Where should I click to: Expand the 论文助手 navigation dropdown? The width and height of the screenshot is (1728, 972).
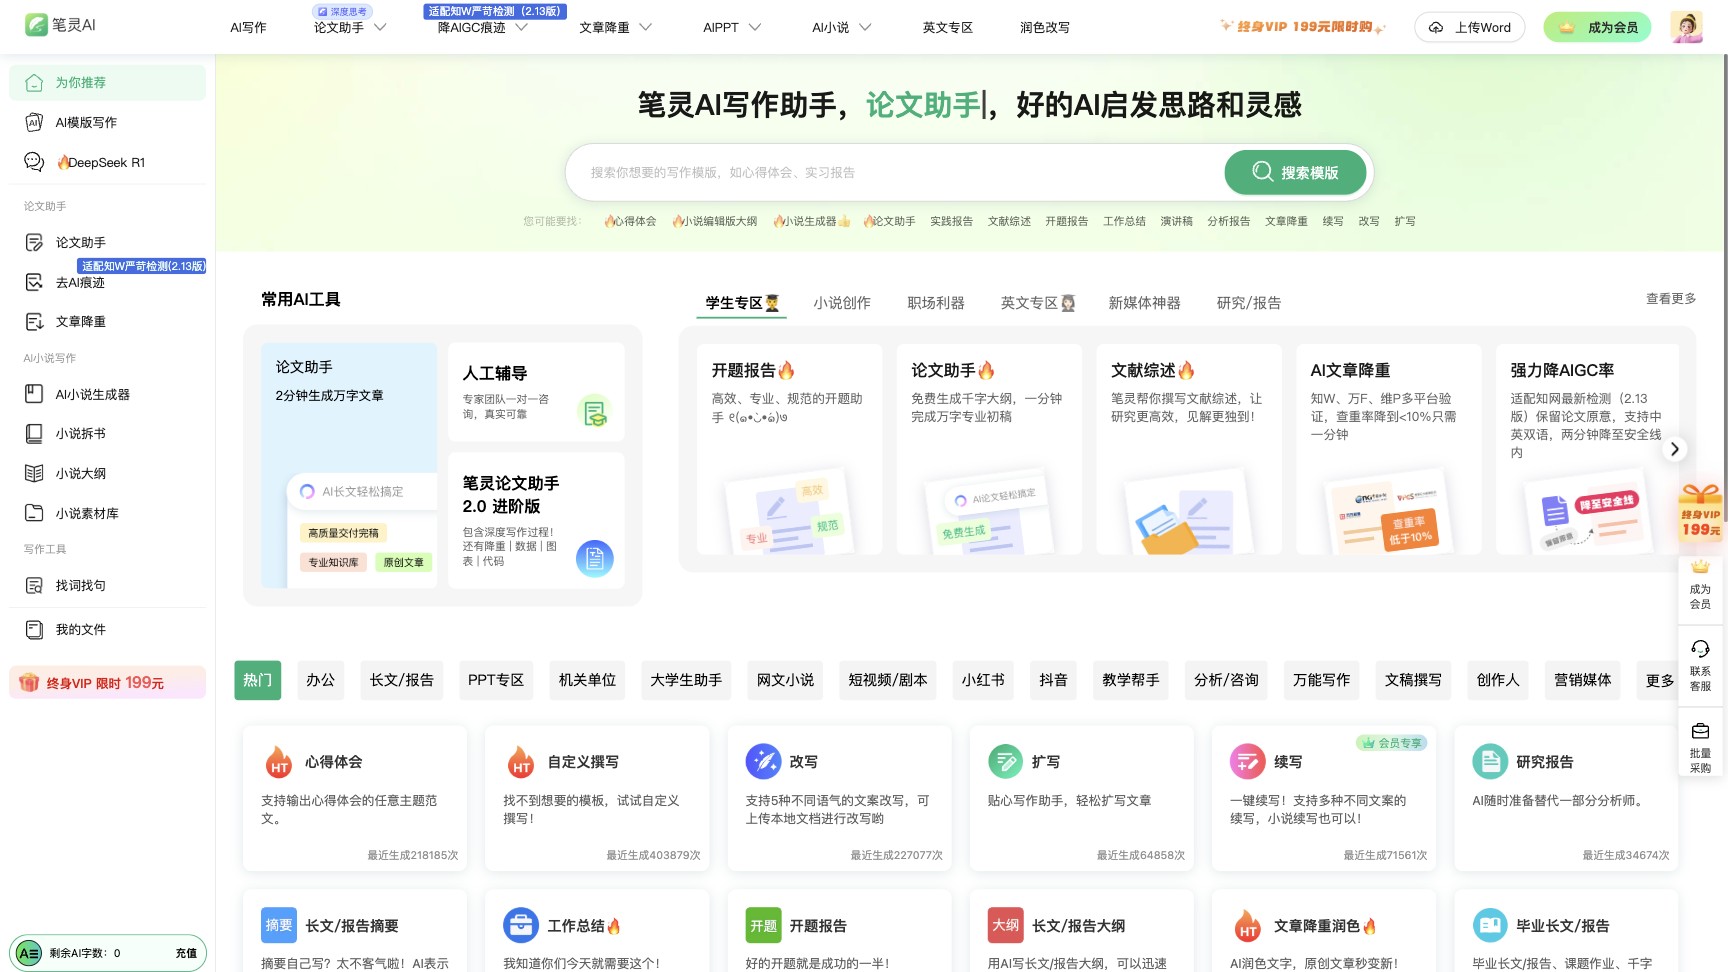point(347,28)
